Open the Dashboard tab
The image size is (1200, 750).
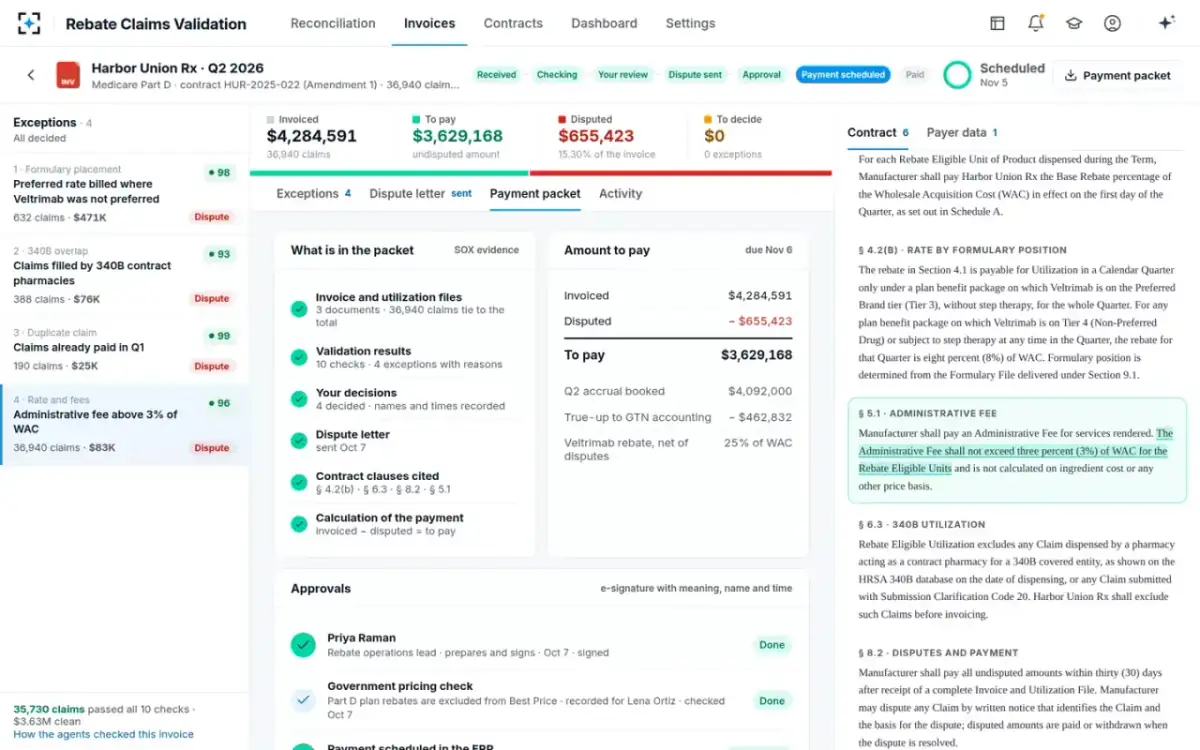[x=604, y=23]
